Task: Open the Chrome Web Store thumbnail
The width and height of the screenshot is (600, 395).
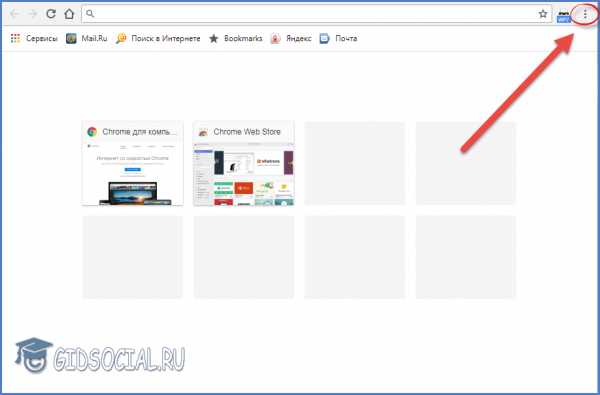Action: click(244, 163)
